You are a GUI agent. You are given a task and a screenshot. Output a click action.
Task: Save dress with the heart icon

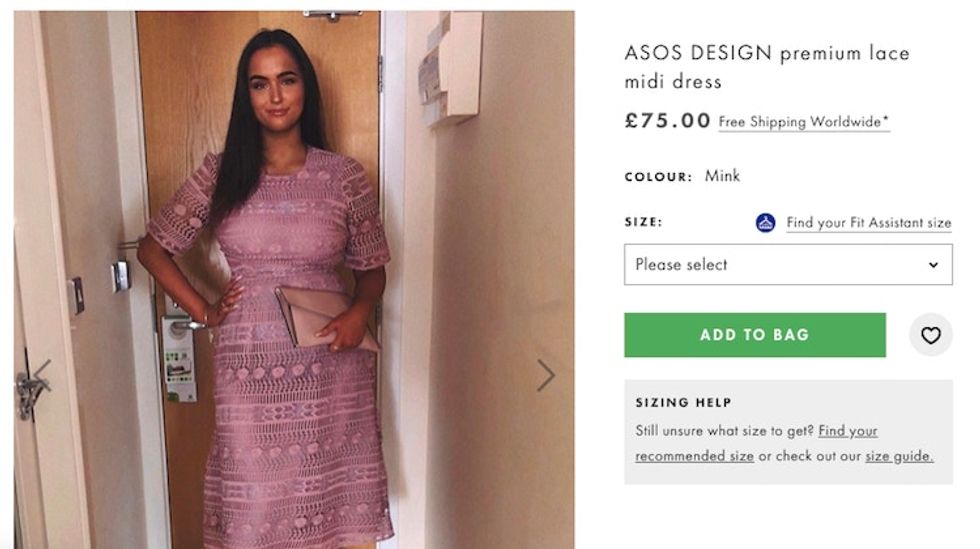click(x=930, y=335)
